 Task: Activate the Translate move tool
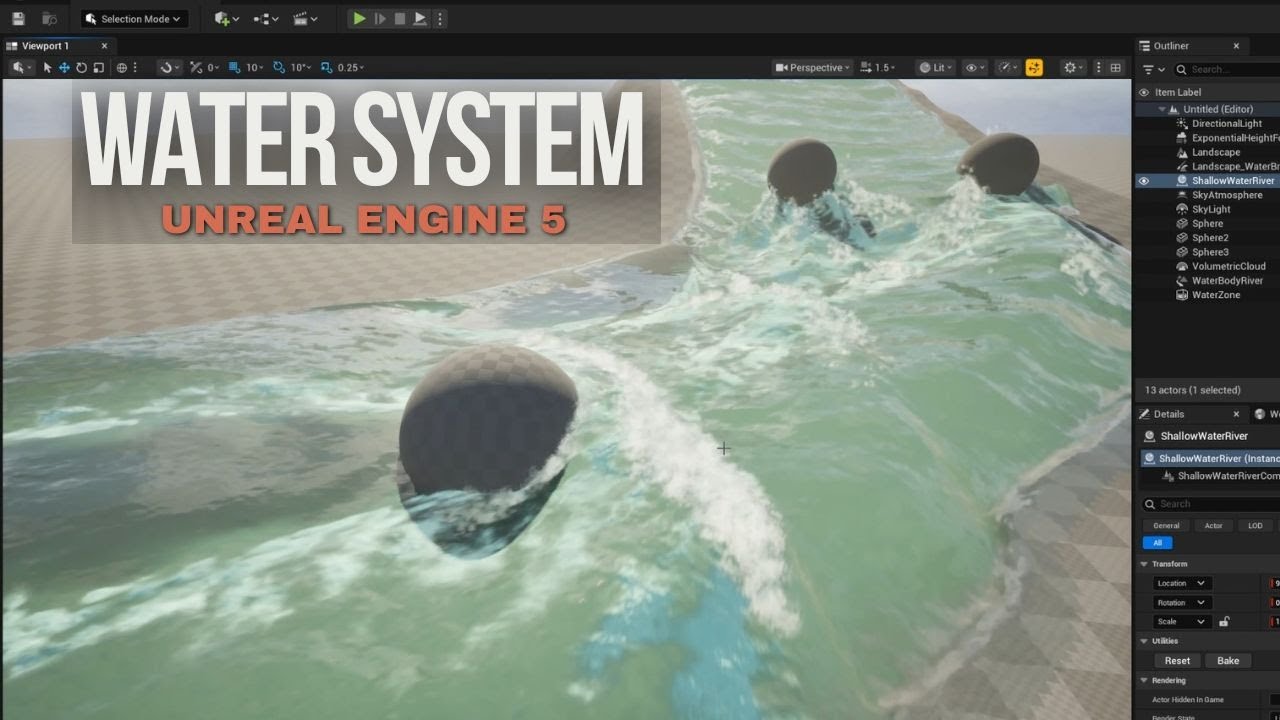[64, 67]
